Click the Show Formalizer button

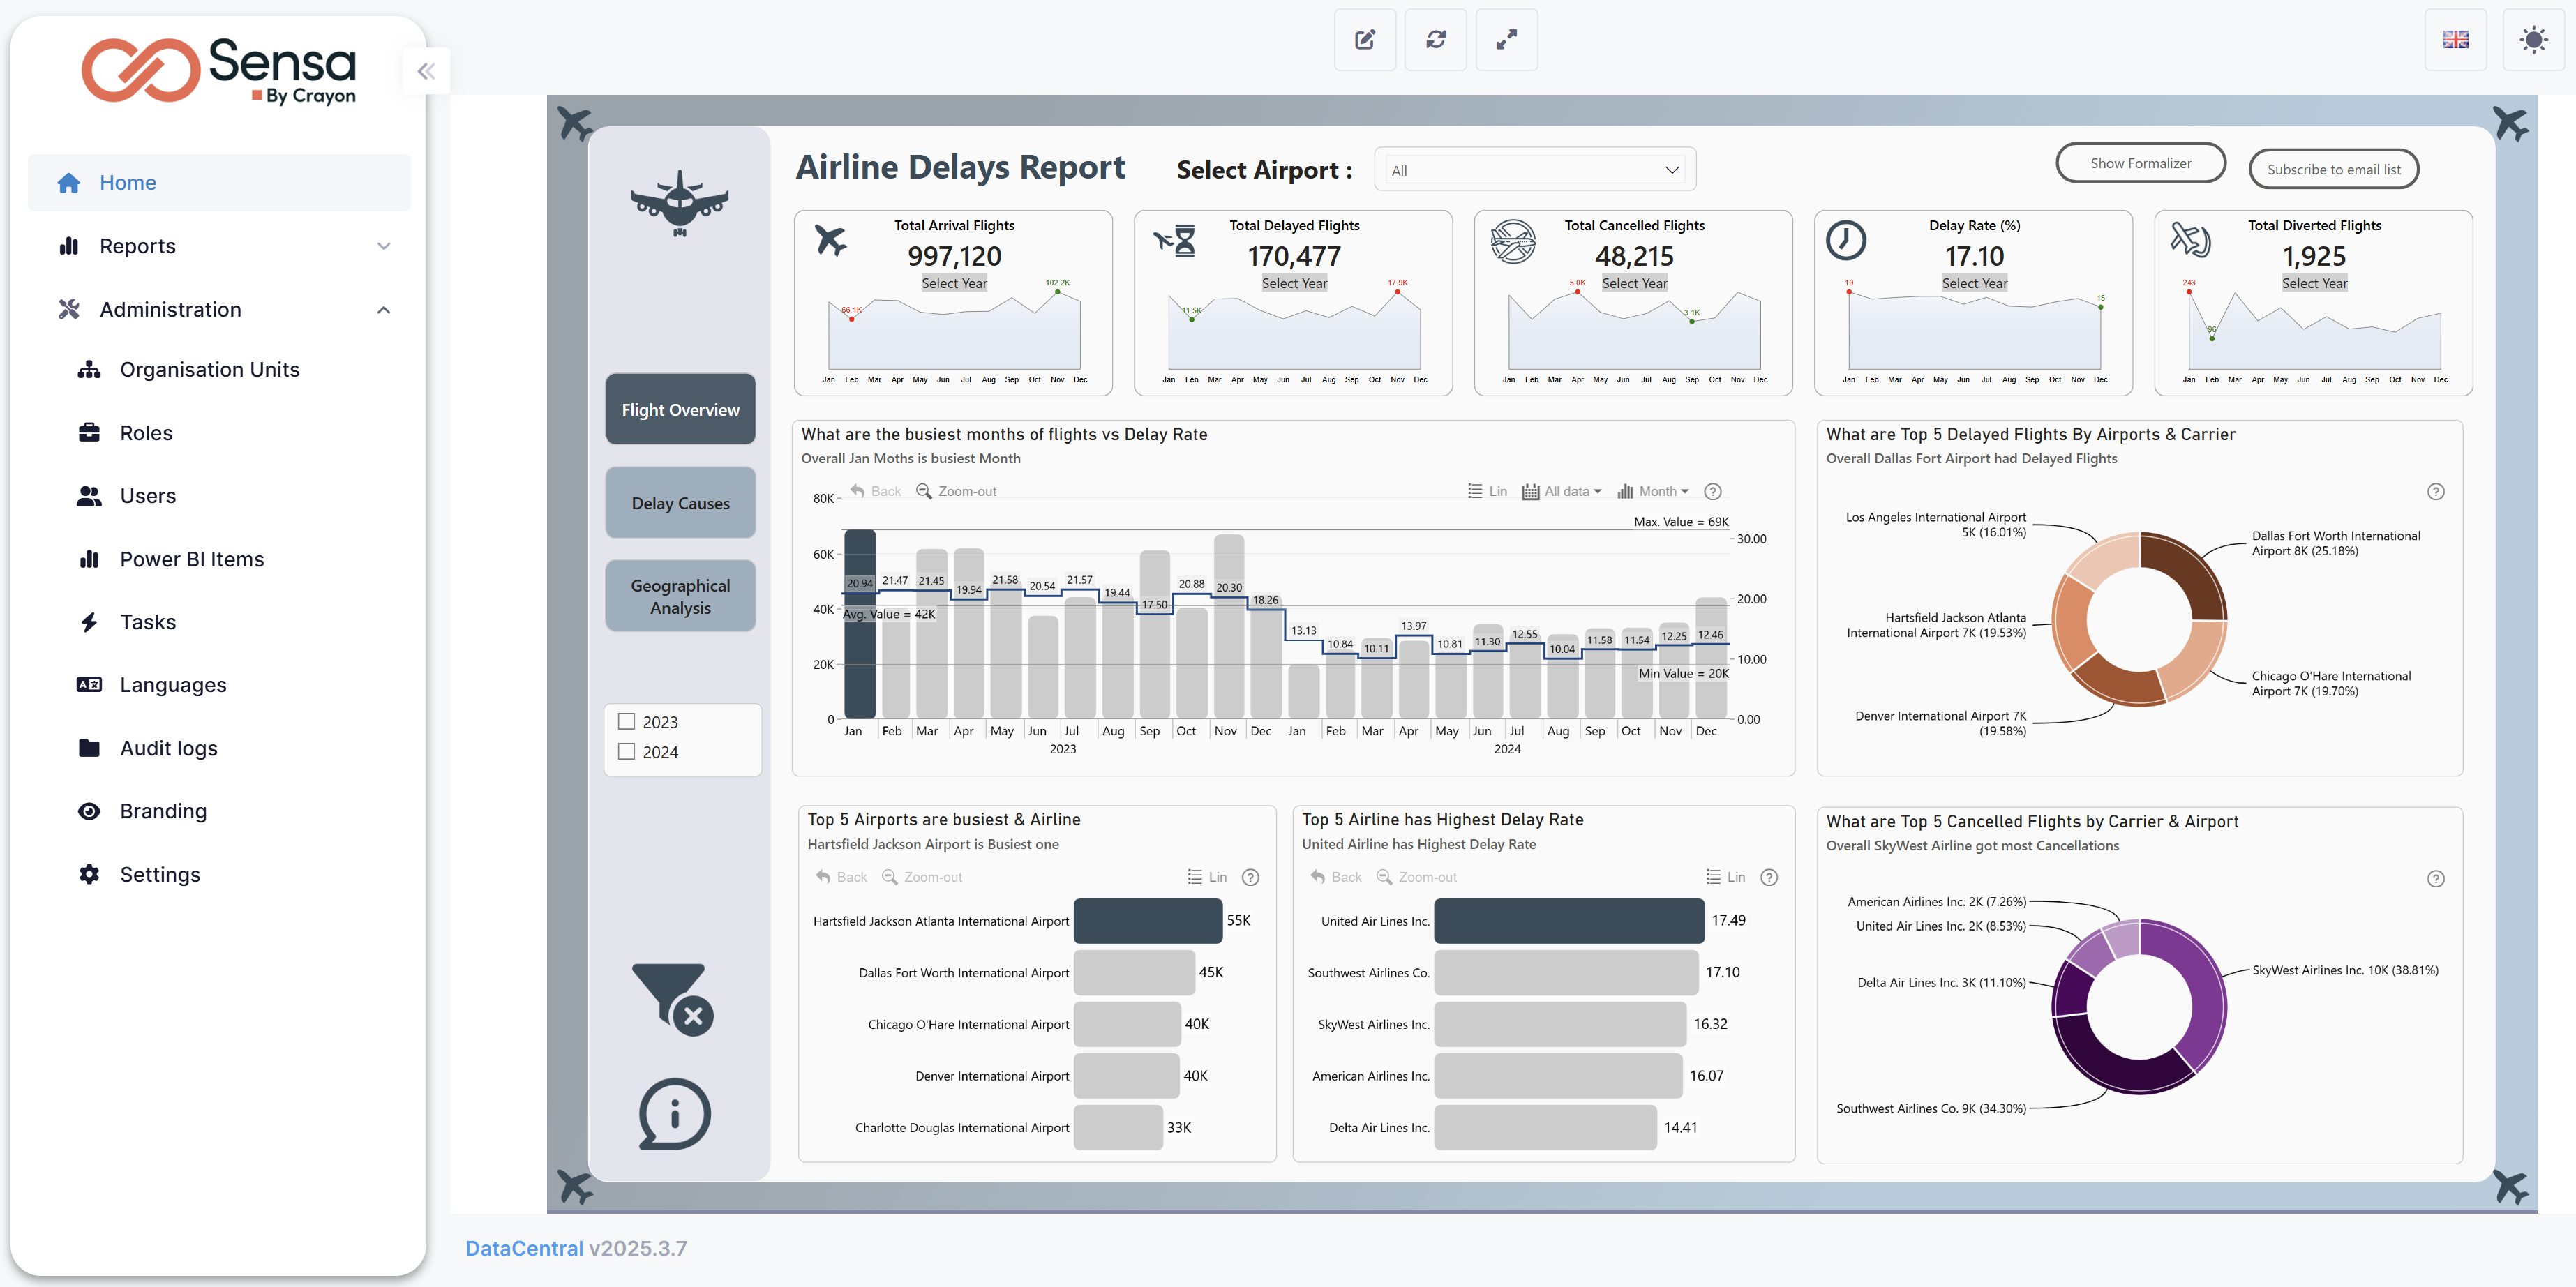(x=2139, y=163)
